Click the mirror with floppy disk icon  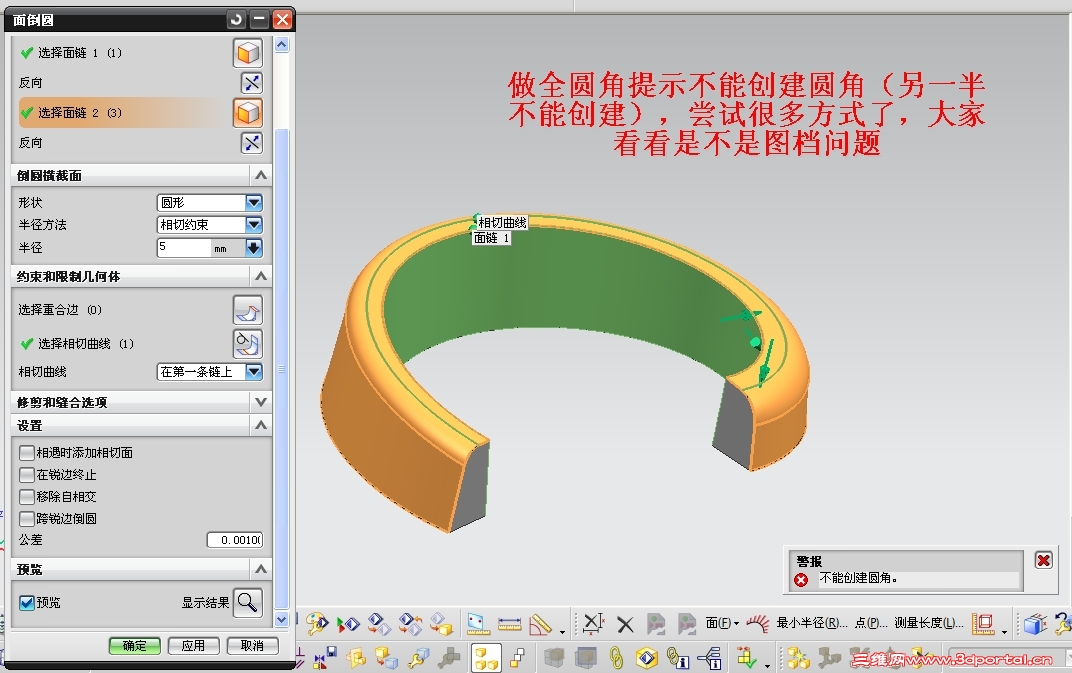(325, 659)
